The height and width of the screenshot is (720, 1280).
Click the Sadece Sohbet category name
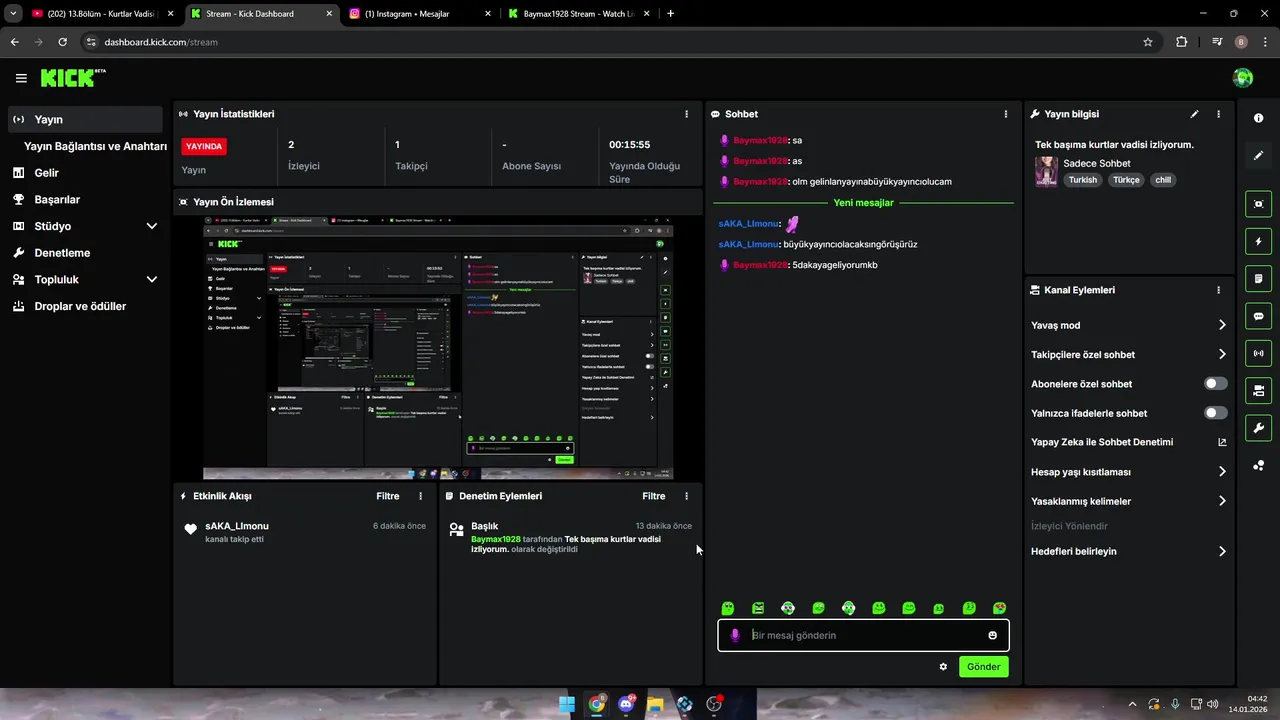1097,163
